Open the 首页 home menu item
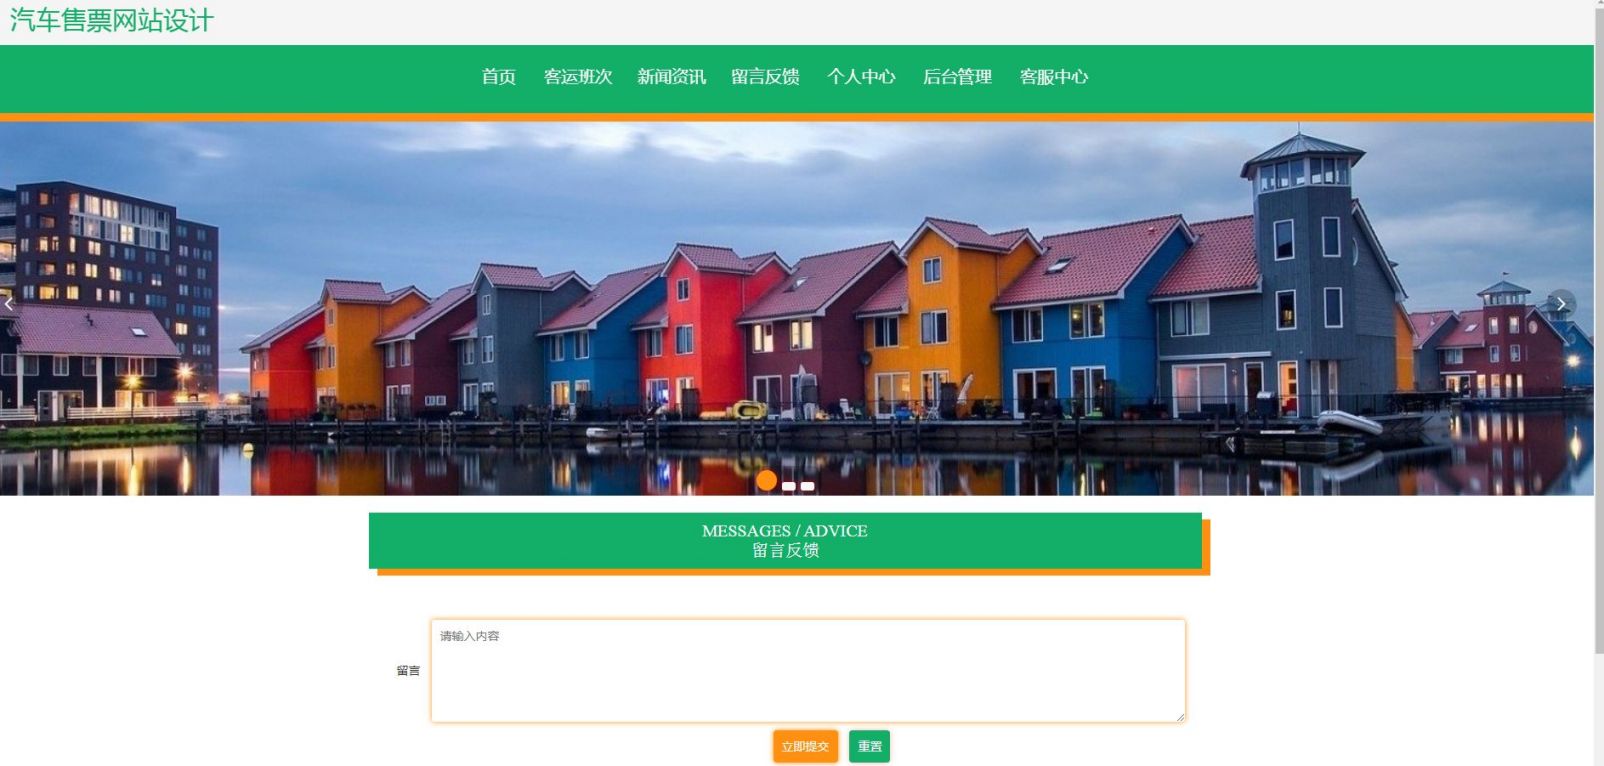 499,77
